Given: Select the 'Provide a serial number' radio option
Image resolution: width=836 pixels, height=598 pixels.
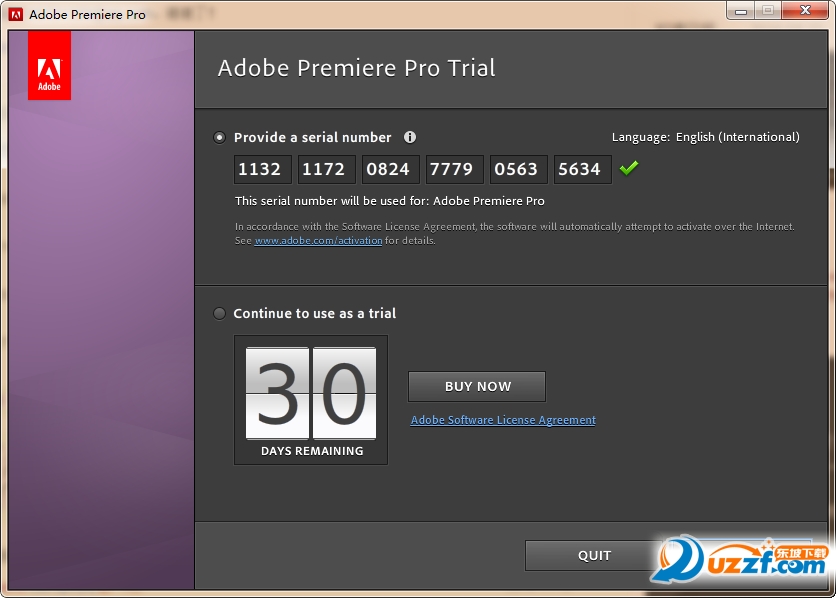Looking at the screenshot, I should [x=219, y=138].
